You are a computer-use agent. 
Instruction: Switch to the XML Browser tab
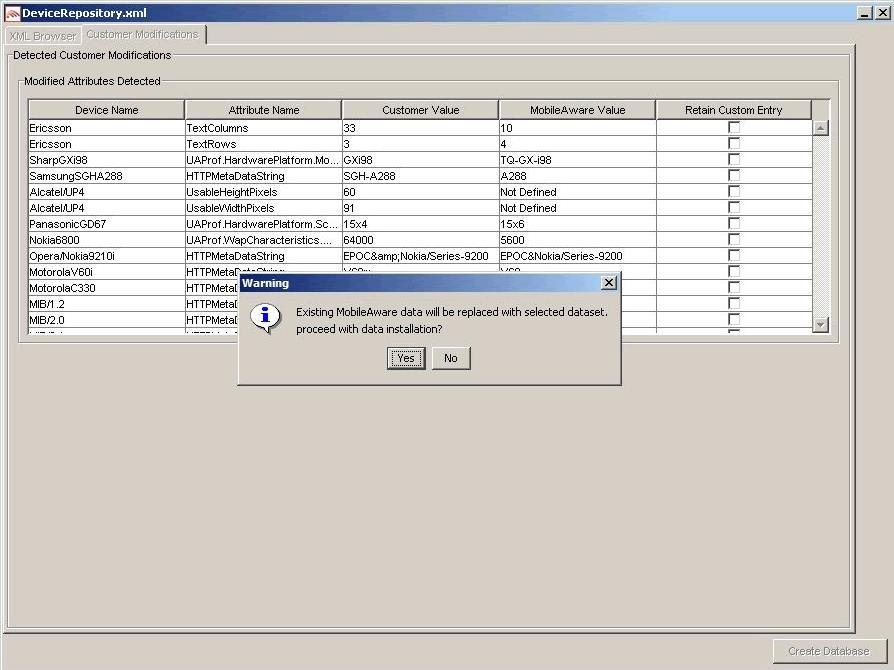43,36
